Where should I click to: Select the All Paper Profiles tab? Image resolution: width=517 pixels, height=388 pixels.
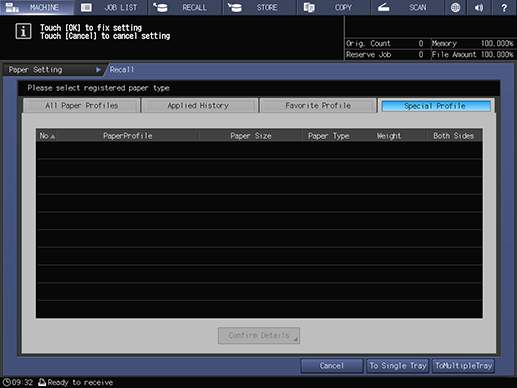pos(82,106)
